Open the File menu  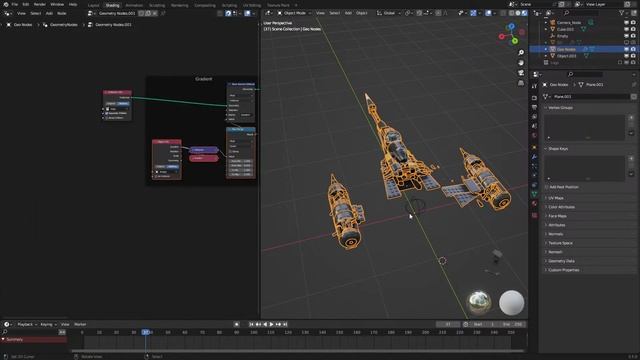coord(15,4)
